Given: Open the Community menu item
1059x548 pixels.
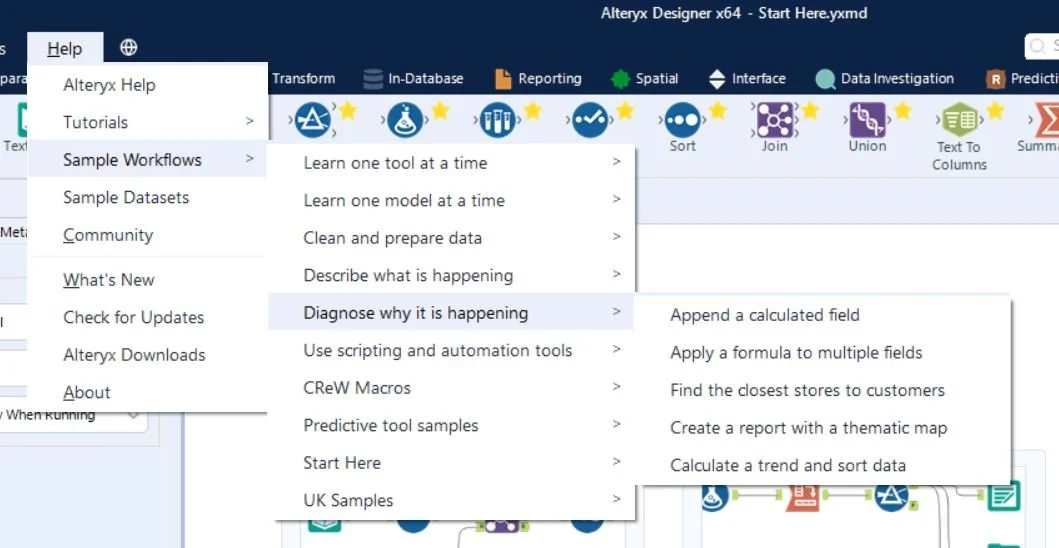Looking at the screenshot, I should click(147, 235).
